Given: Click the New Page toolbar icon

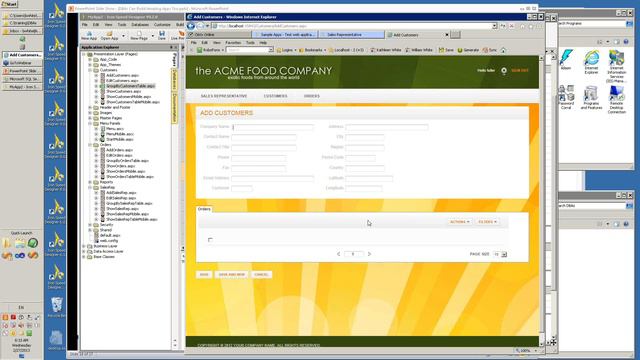Looking at the screenshot, I should click(x=139, y=35).
